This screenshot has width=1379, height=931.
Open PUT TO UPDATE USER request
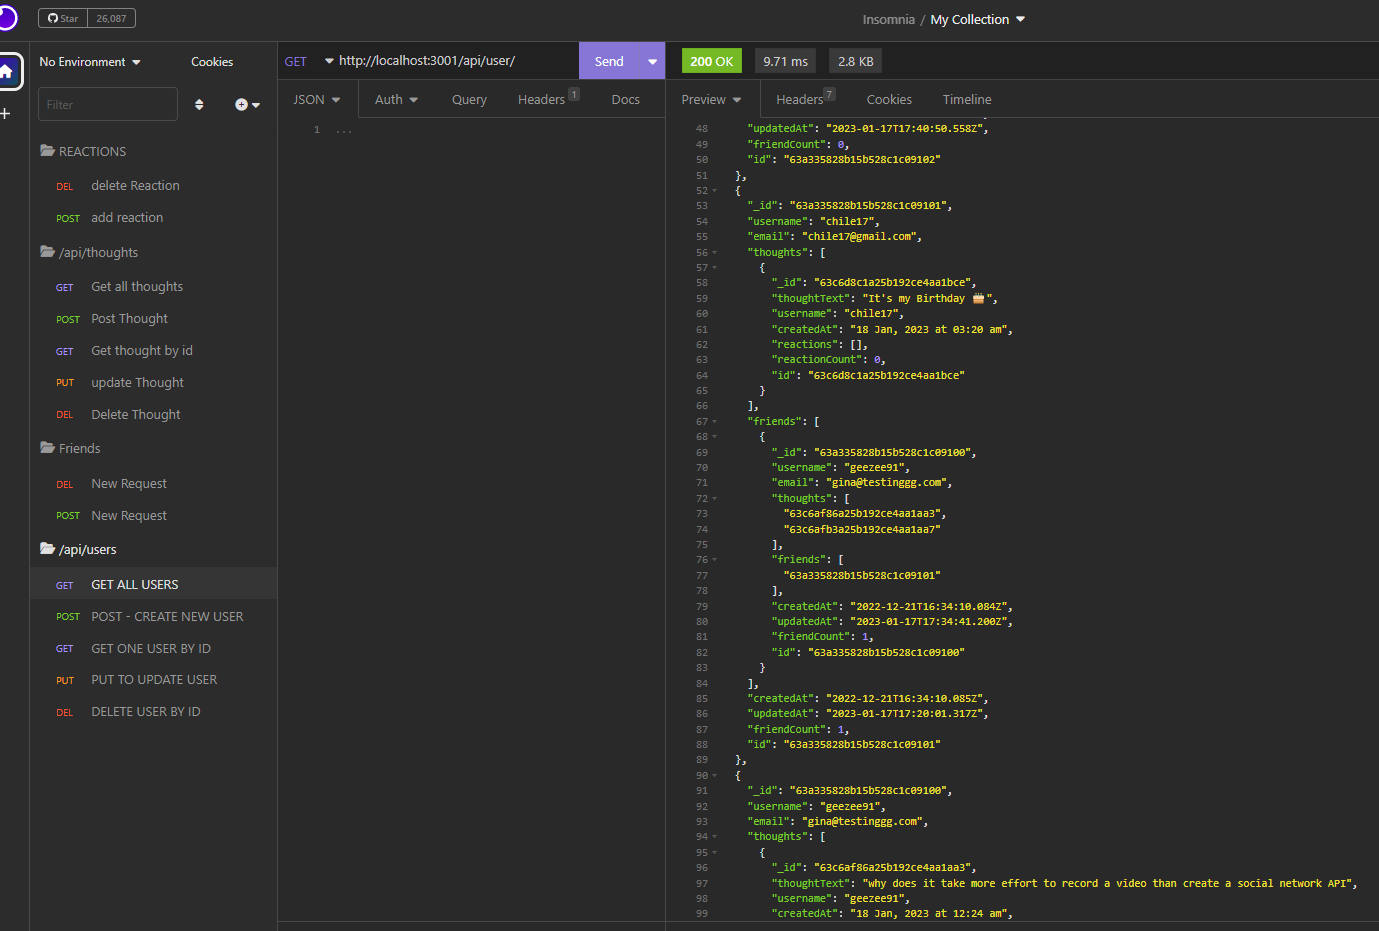pos(154,680)
